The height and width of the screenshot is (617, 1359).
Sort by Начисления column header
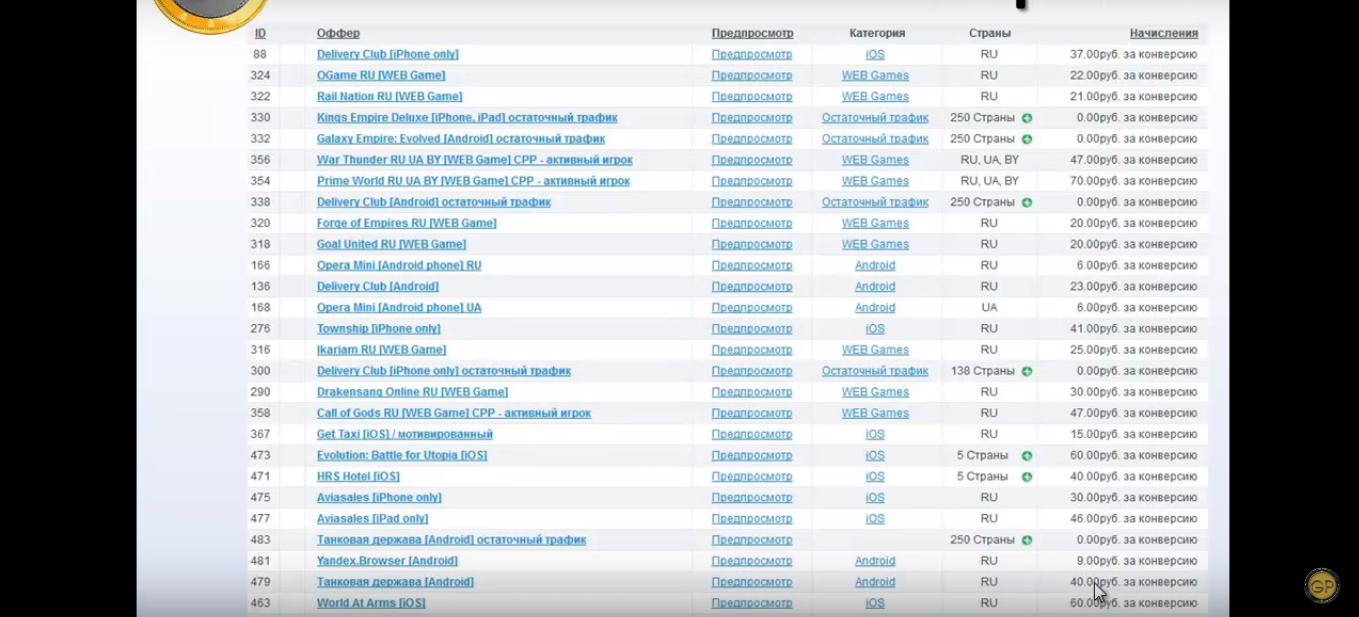pos(1163,33)
